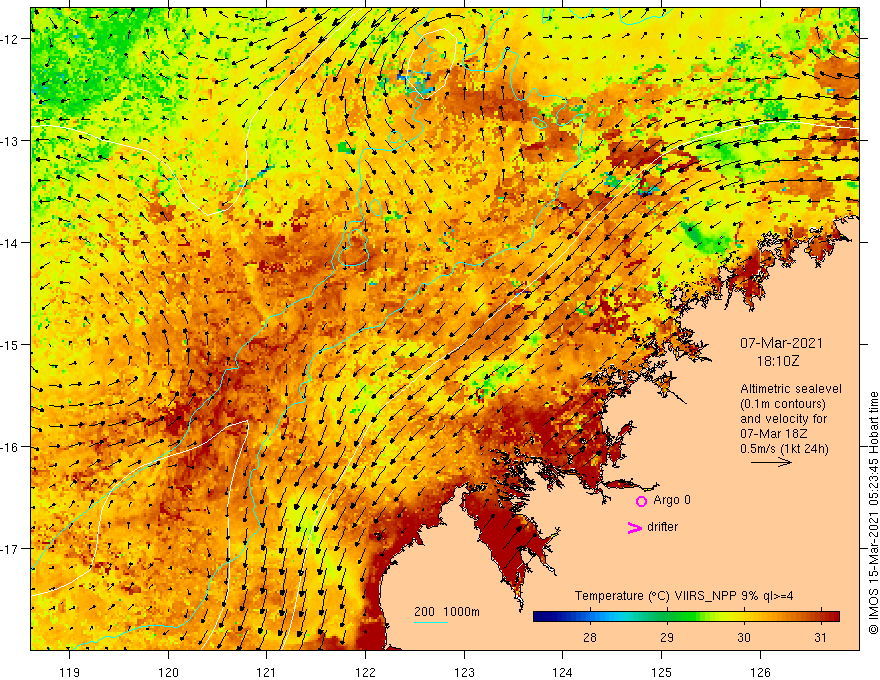
Task: Click the magenta drifter arrowhead legend marker
Action: (x=635, y=527)
